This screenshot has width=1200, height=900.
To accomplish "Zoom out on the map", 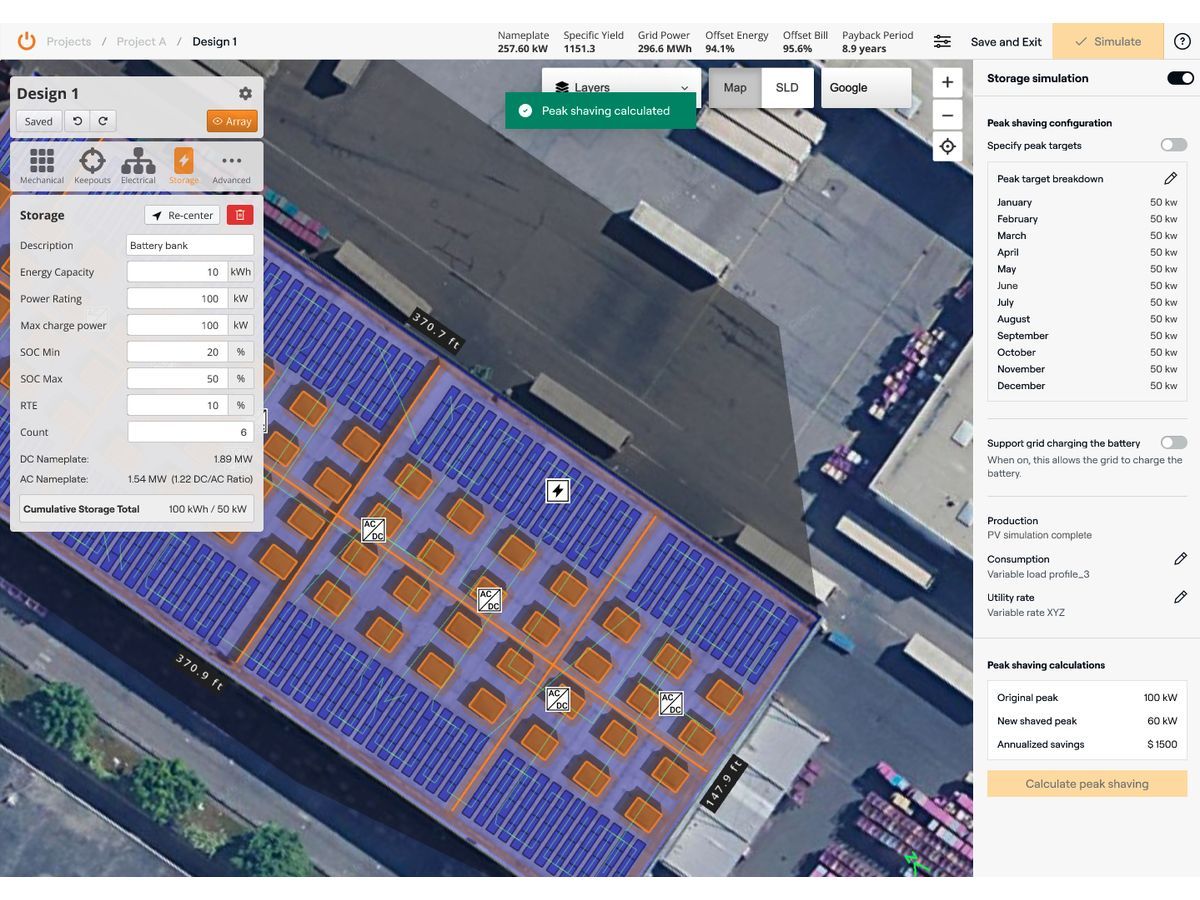I will (x=947, y=114).
